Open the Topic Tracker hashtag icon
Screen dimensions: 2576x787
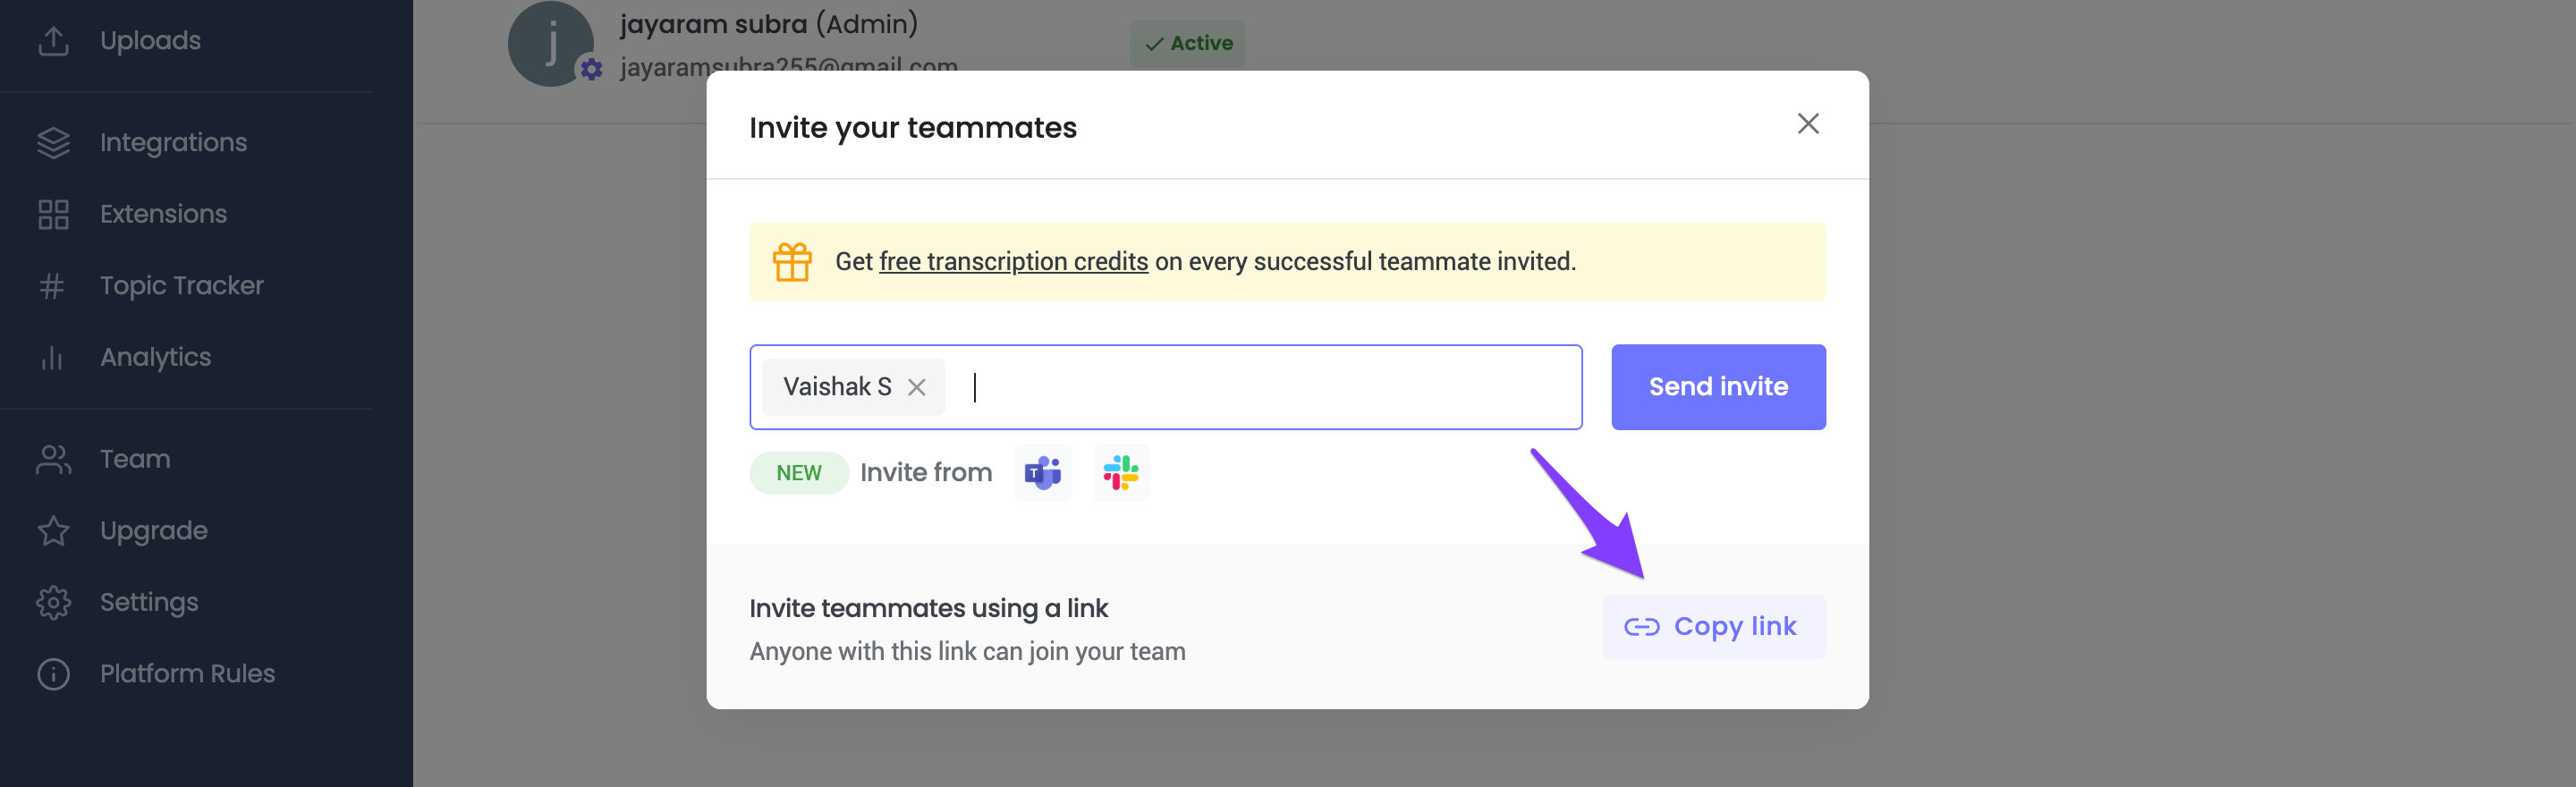(52, 286)
